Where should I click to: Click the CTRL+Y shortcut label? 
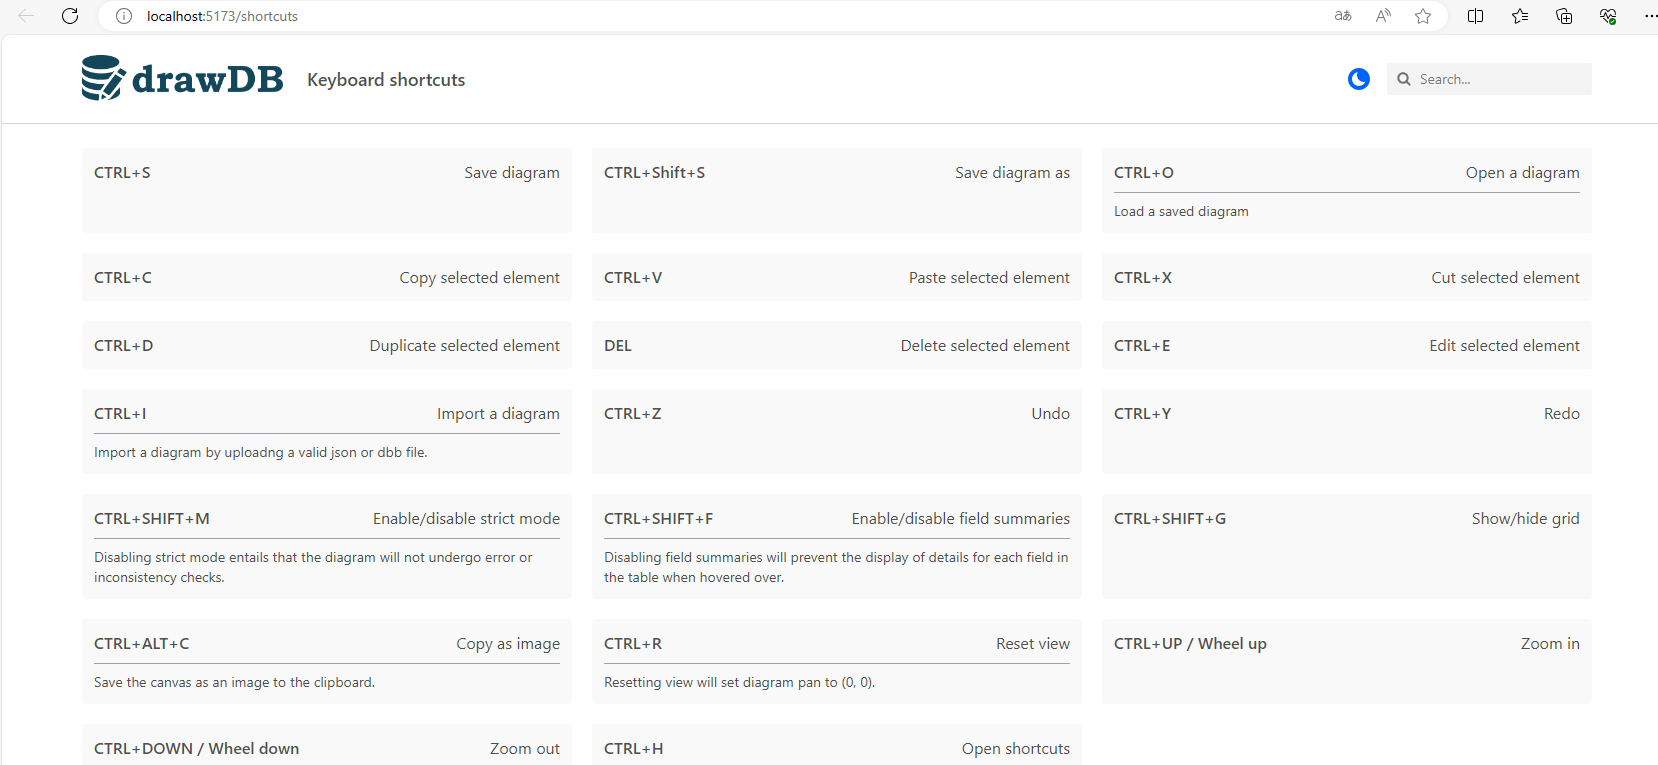point(1143,414)
